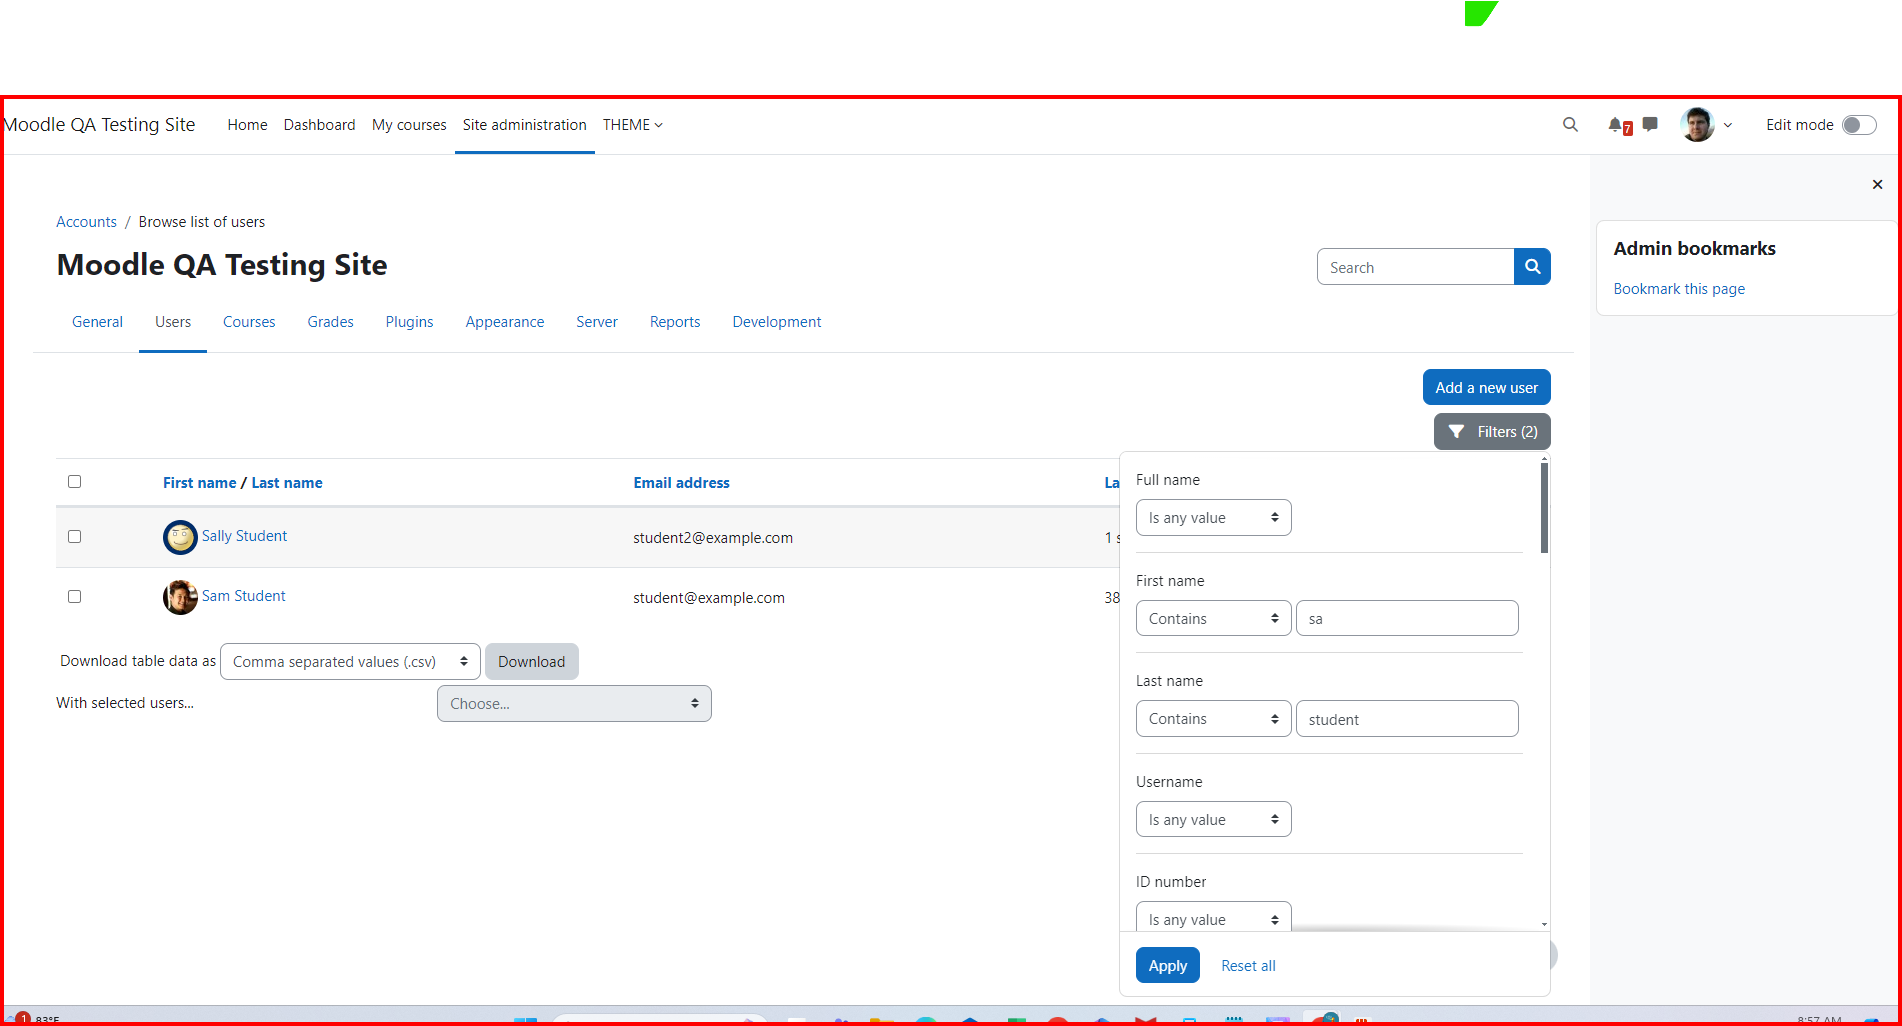
Task: Apply the user filters
Action: click(x=1167, y=965)
